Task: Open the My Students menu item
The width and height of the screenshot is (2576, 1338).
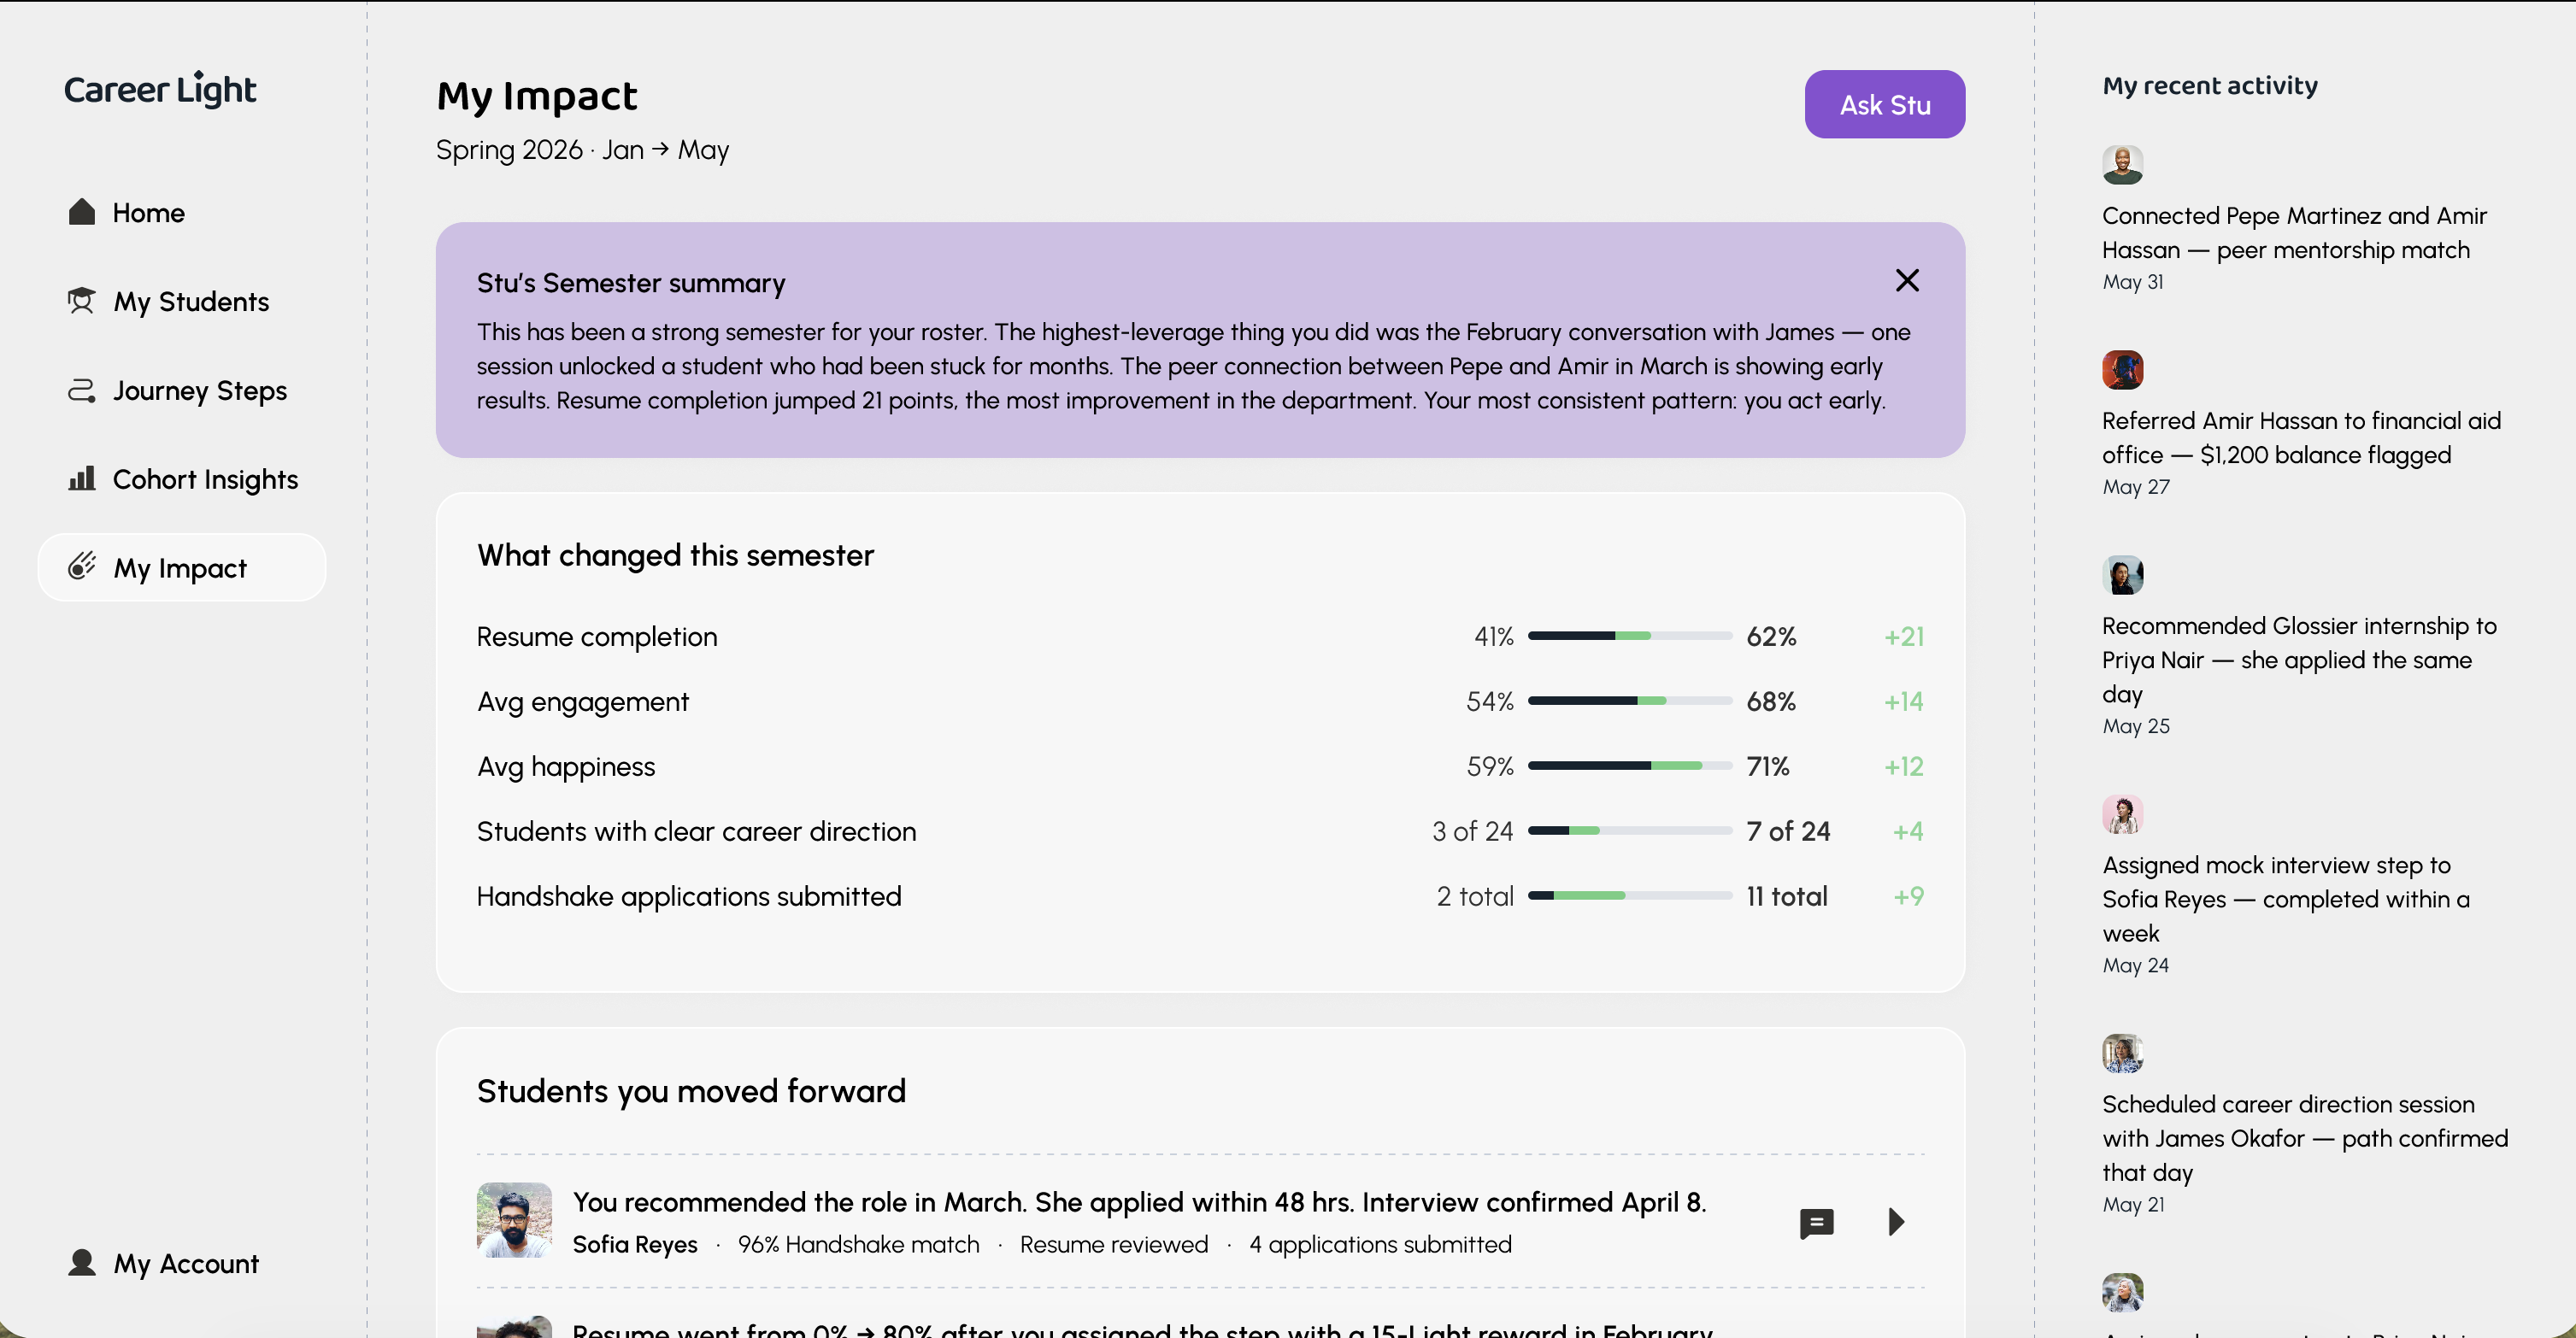Action: 182,301
